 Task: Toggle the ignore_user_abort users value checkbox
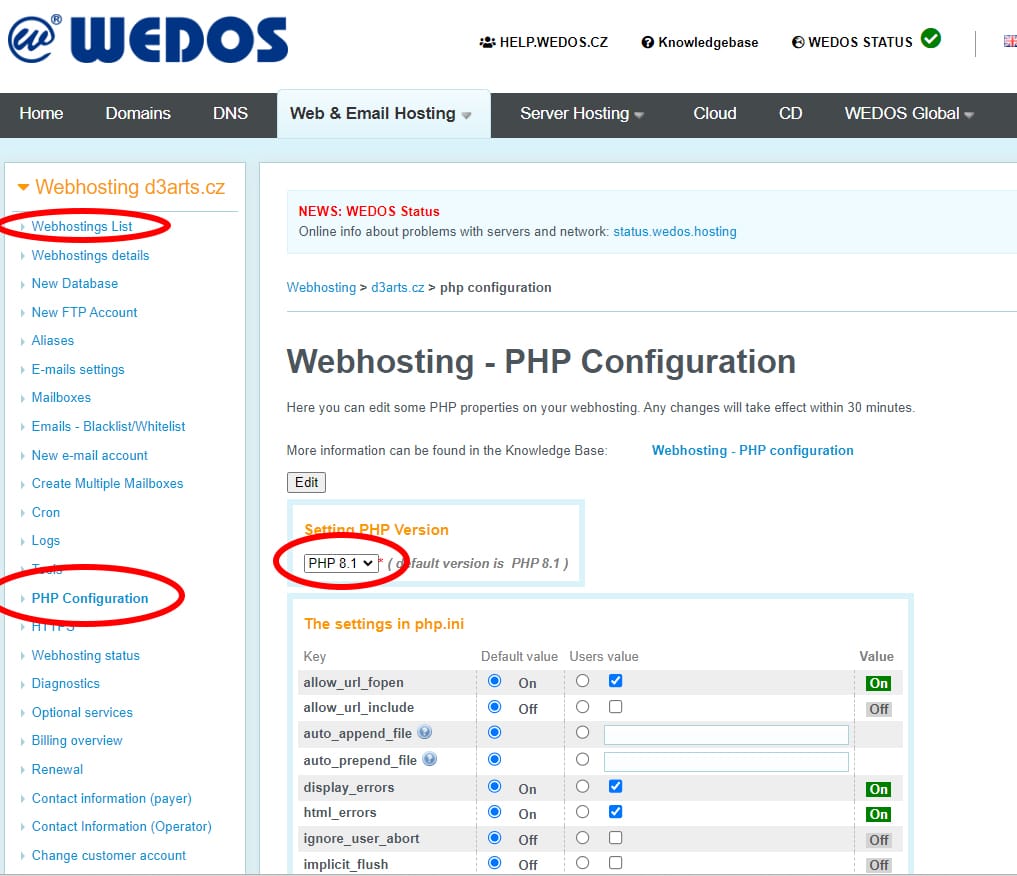click(x=616, y=838)
